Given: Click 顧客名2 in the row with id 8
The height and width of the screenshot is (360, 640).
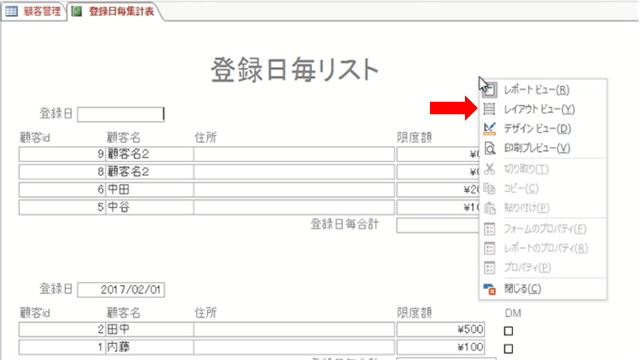Looking at the screenshot, I should 149,172.
